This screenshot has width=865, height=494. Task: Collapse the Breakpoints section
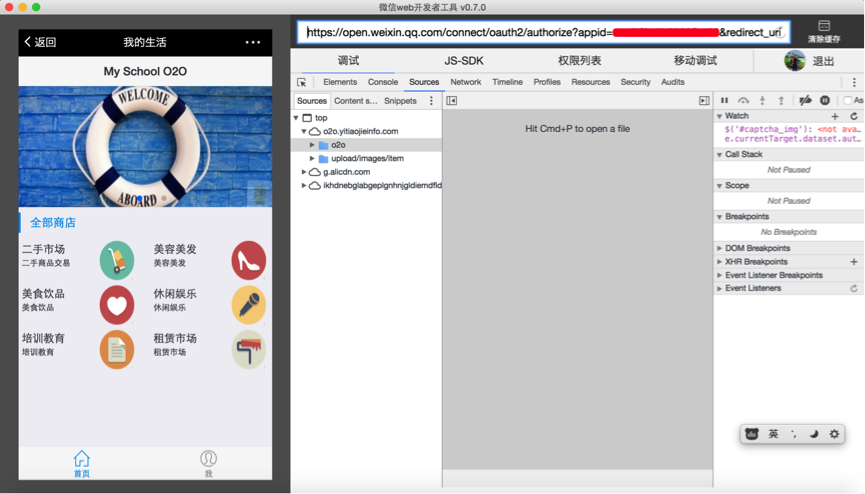coord(719,217)
